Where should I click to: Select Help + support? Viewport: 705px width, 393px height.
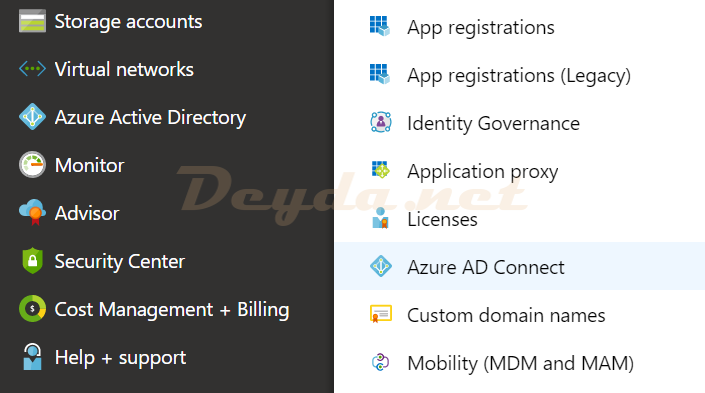tap(120, 358)
